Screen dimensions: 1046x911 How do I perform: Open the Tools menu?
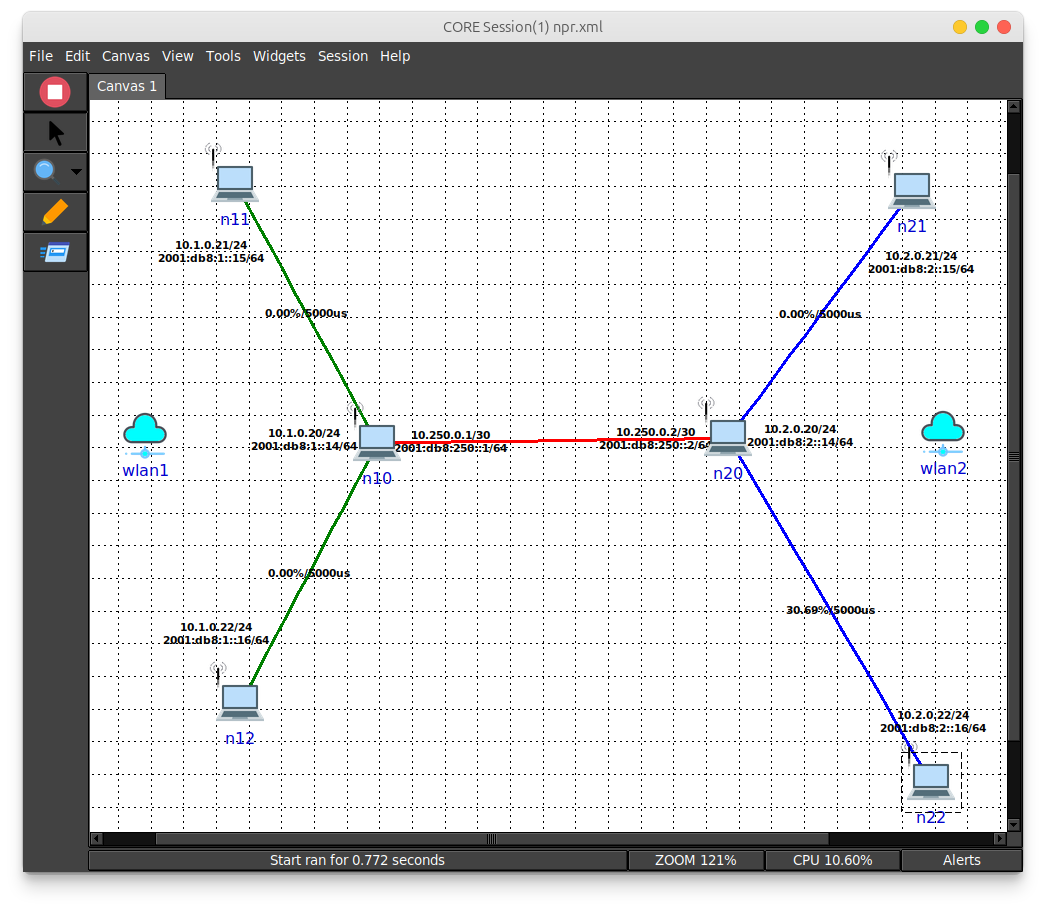click(223, 56)
